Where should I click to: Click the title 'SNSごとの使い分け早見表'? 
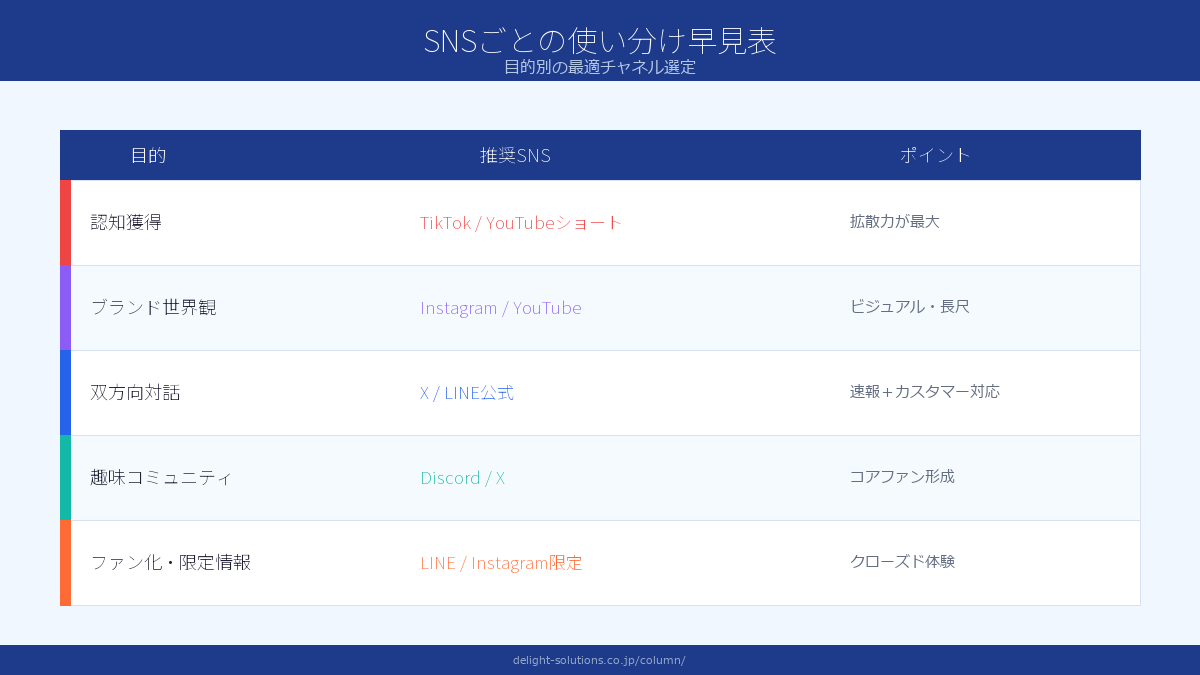pyautogui.click(x=600, y=40)
